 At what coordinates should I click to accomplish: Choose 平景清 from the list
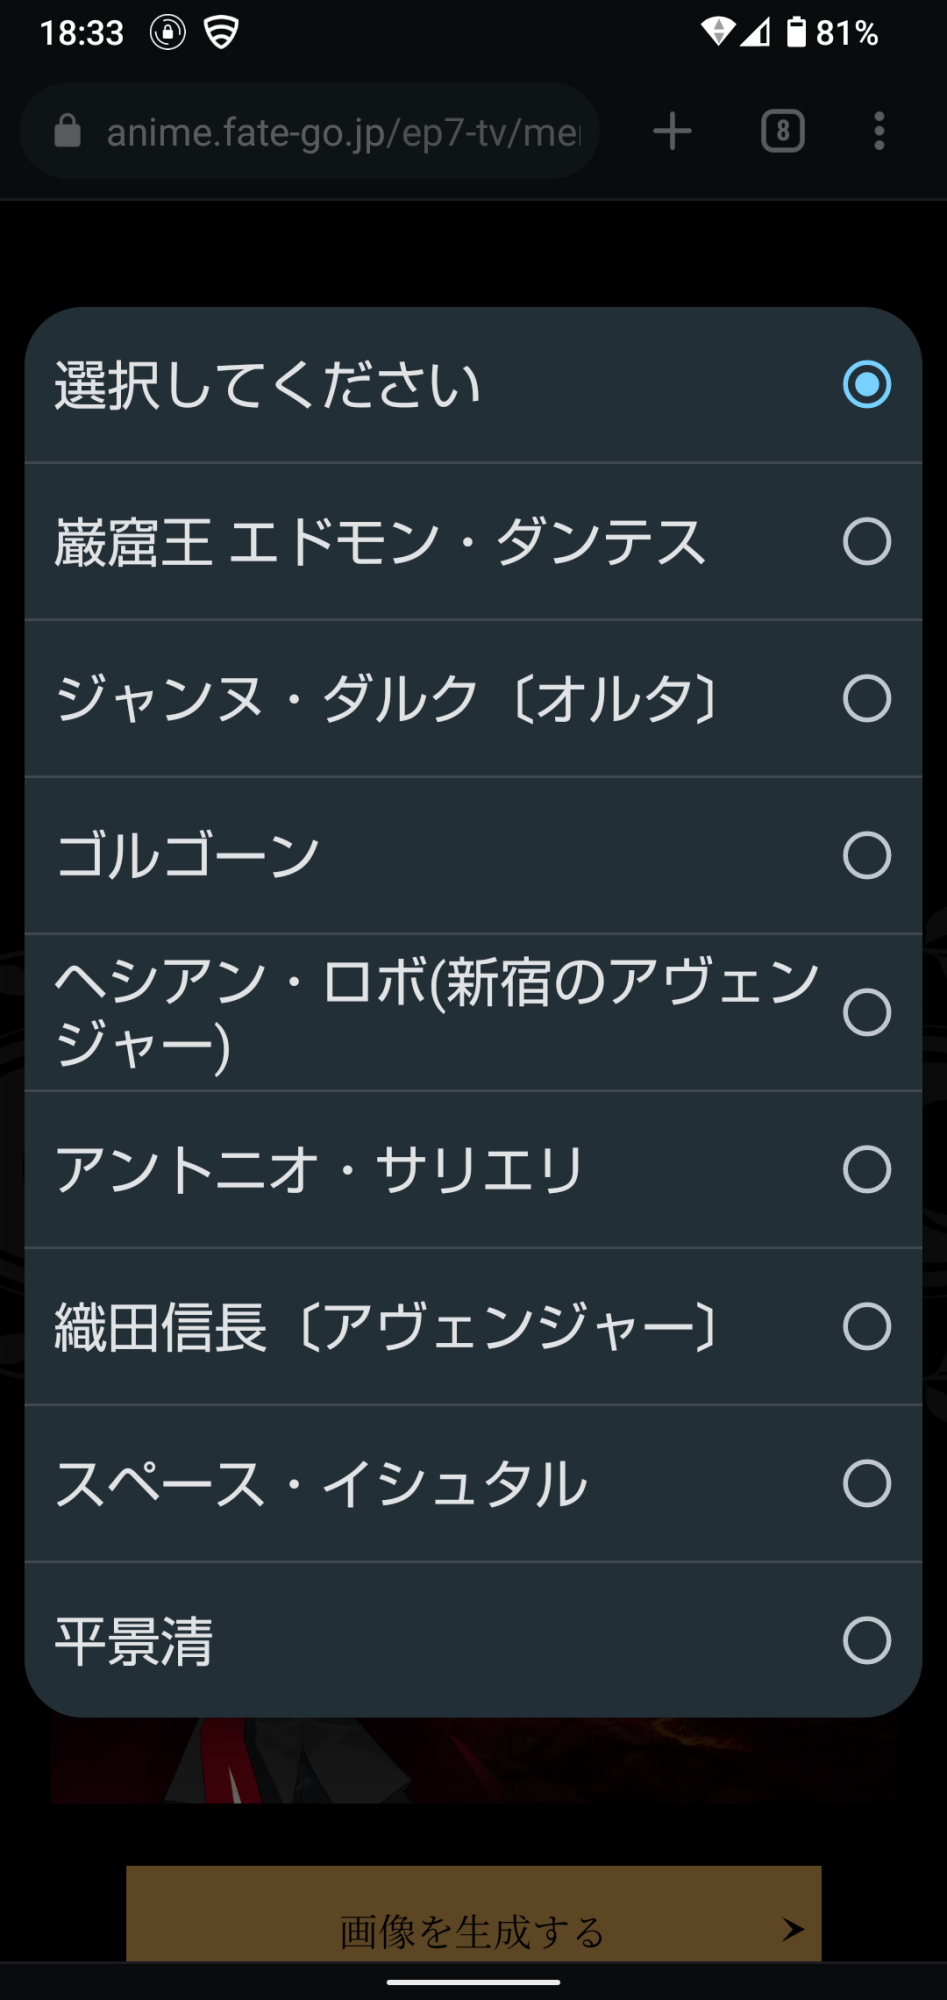(135, 1641)
